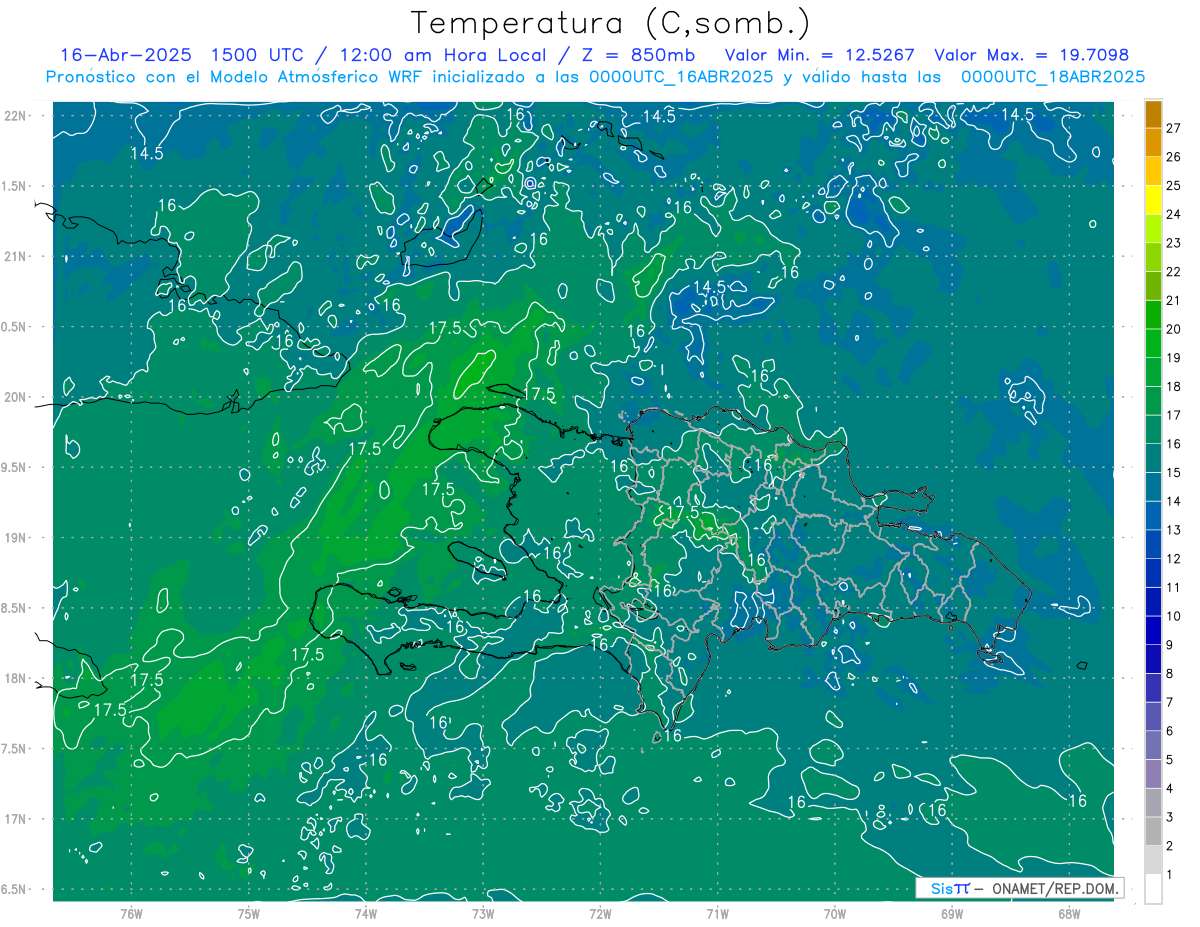Click the '68W' longitude axis label
Image resolution: width=1200 pixels, height=927 pixels.
click(x=1069, y=913)
